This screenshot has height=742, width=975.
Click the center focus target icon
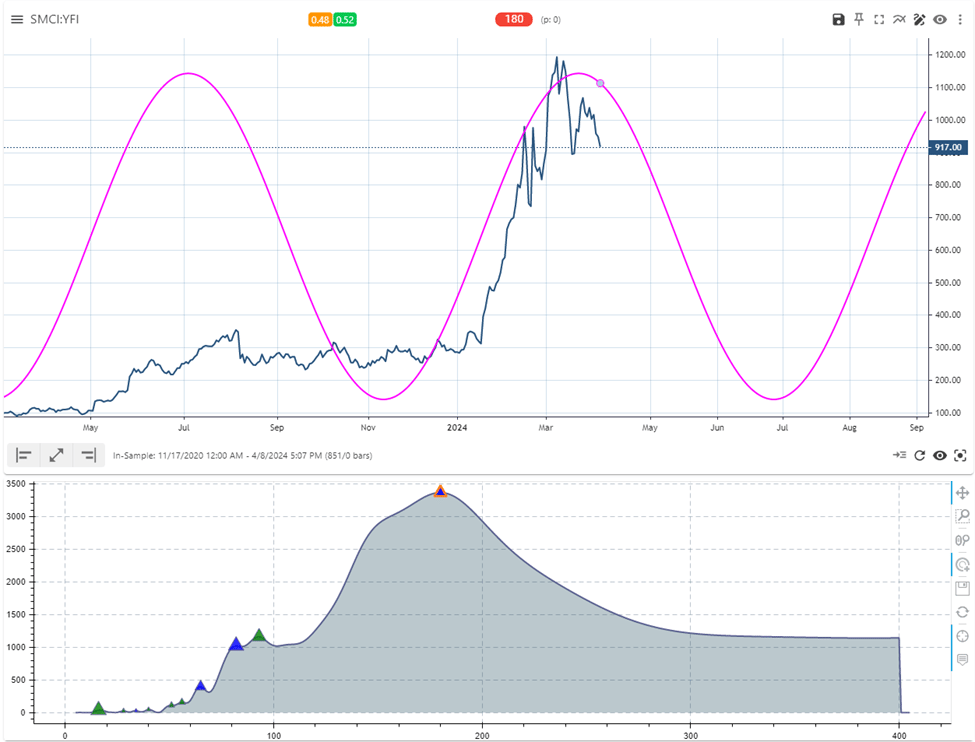coord(960,455)
